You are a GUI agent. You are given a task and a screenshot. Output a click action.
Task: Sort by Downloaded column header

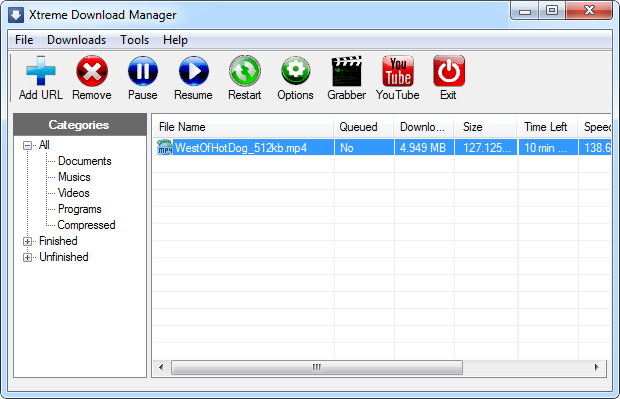(423, 127)
